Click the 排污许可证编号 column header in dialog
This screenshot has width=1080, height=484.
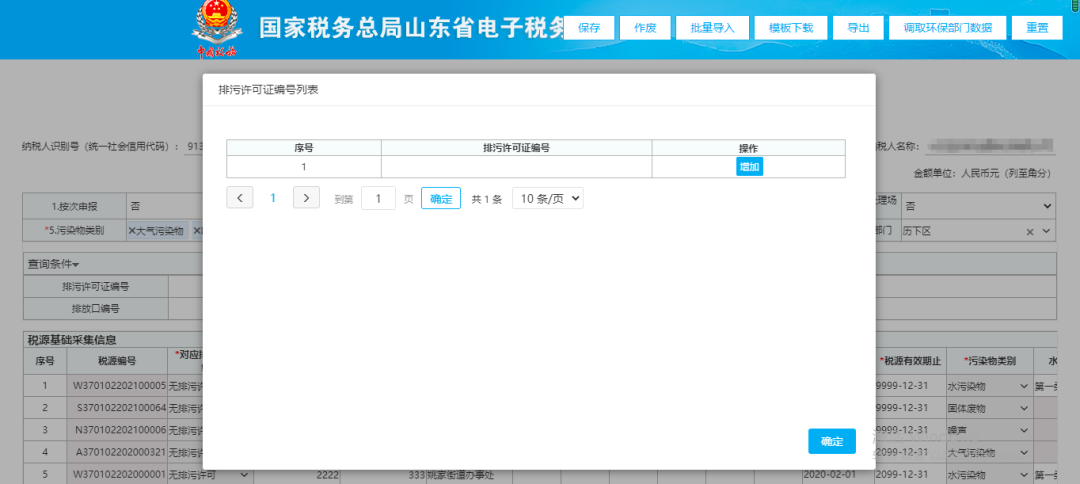point(517,147)
